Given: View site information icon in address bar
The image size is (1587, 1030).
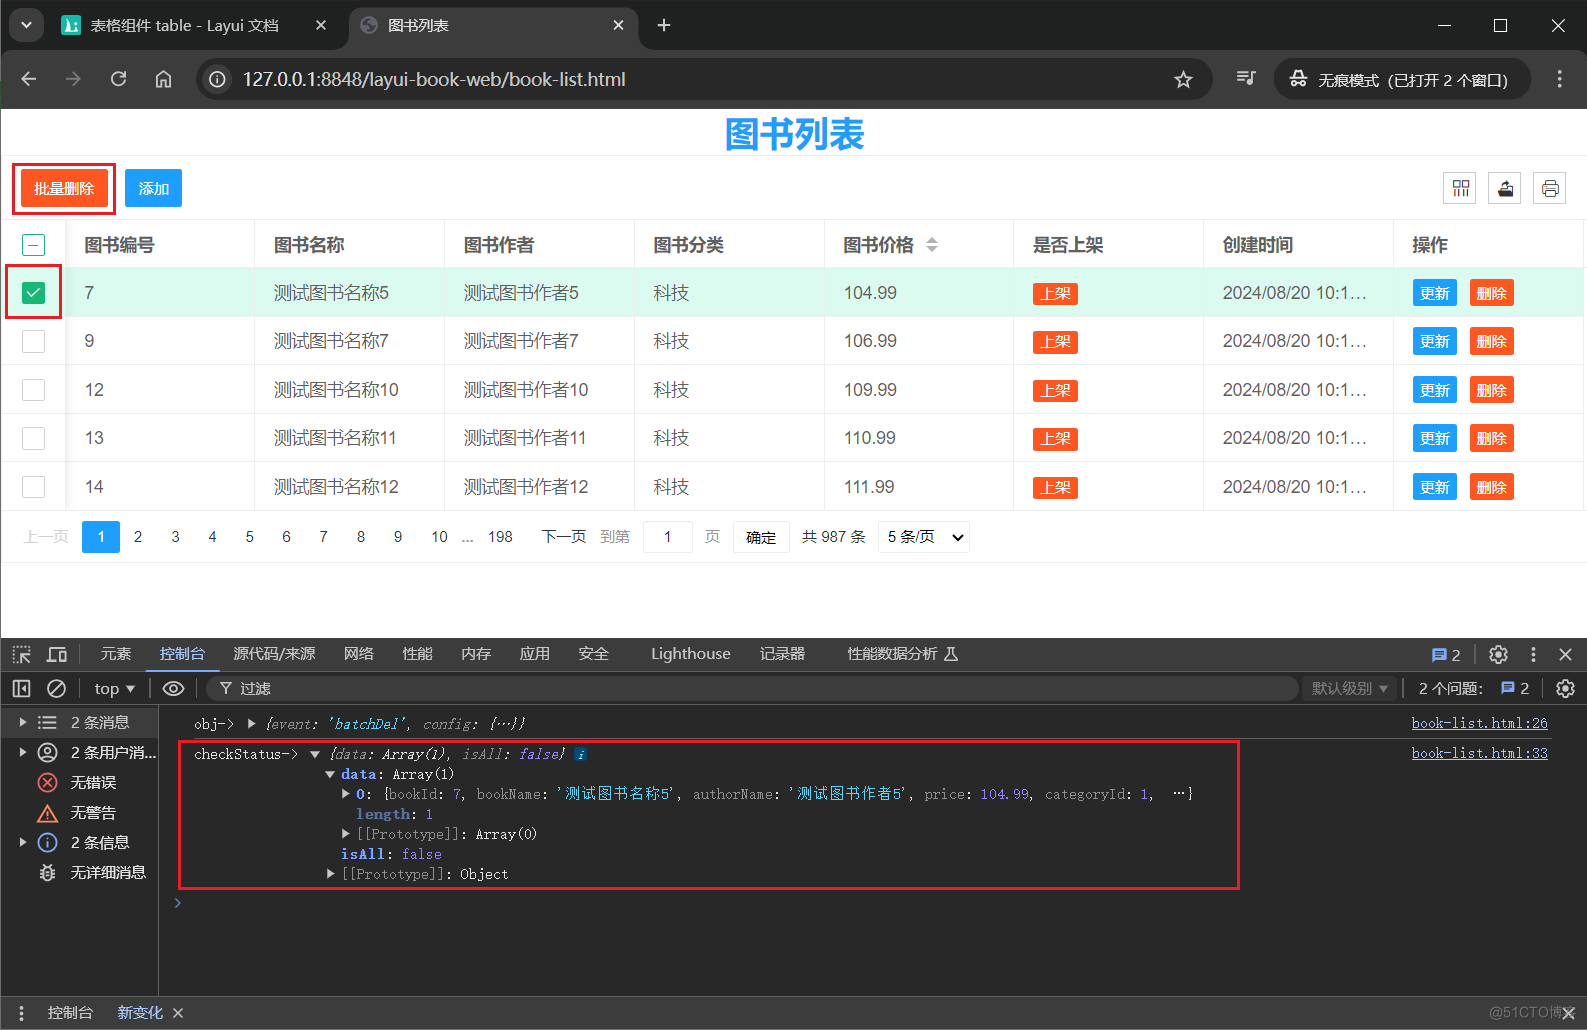Looking at the screenshot, I should [x=217, y=79].
